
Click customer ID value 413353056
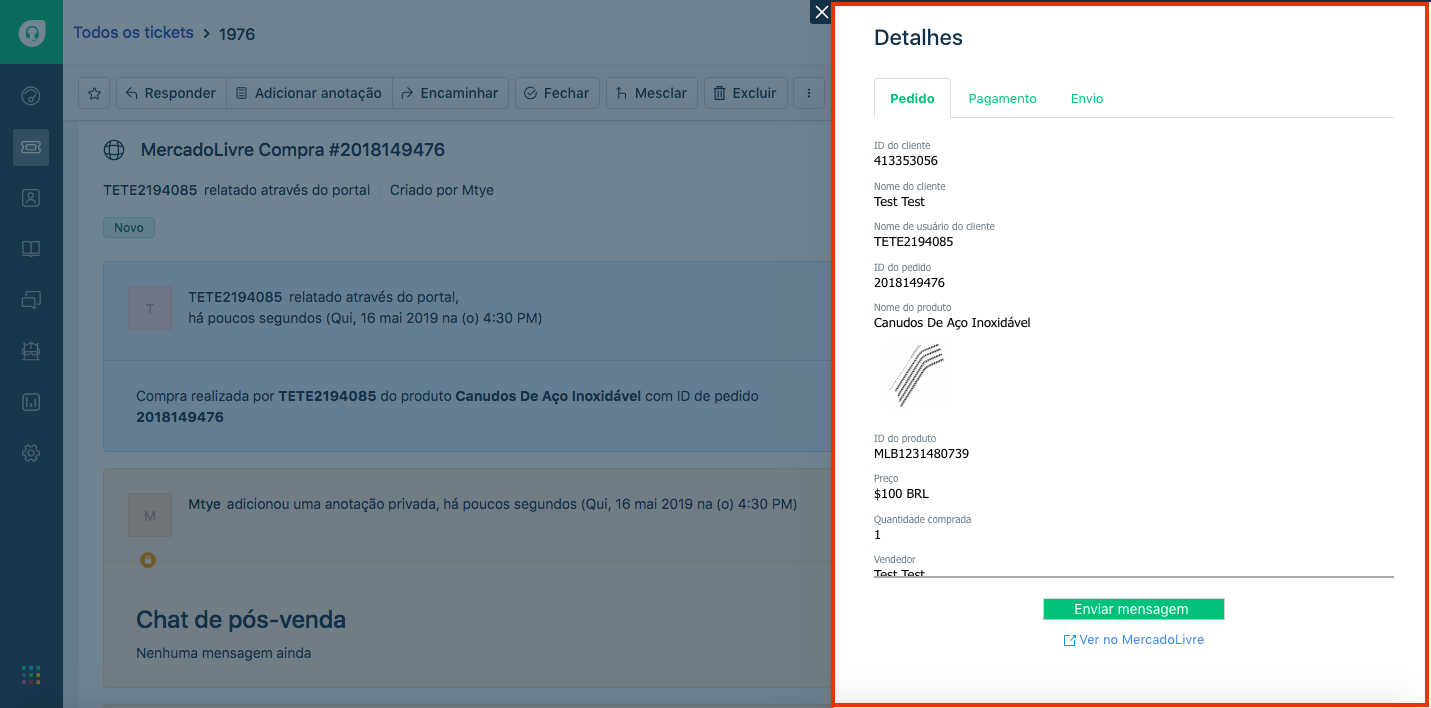point(906,161)
